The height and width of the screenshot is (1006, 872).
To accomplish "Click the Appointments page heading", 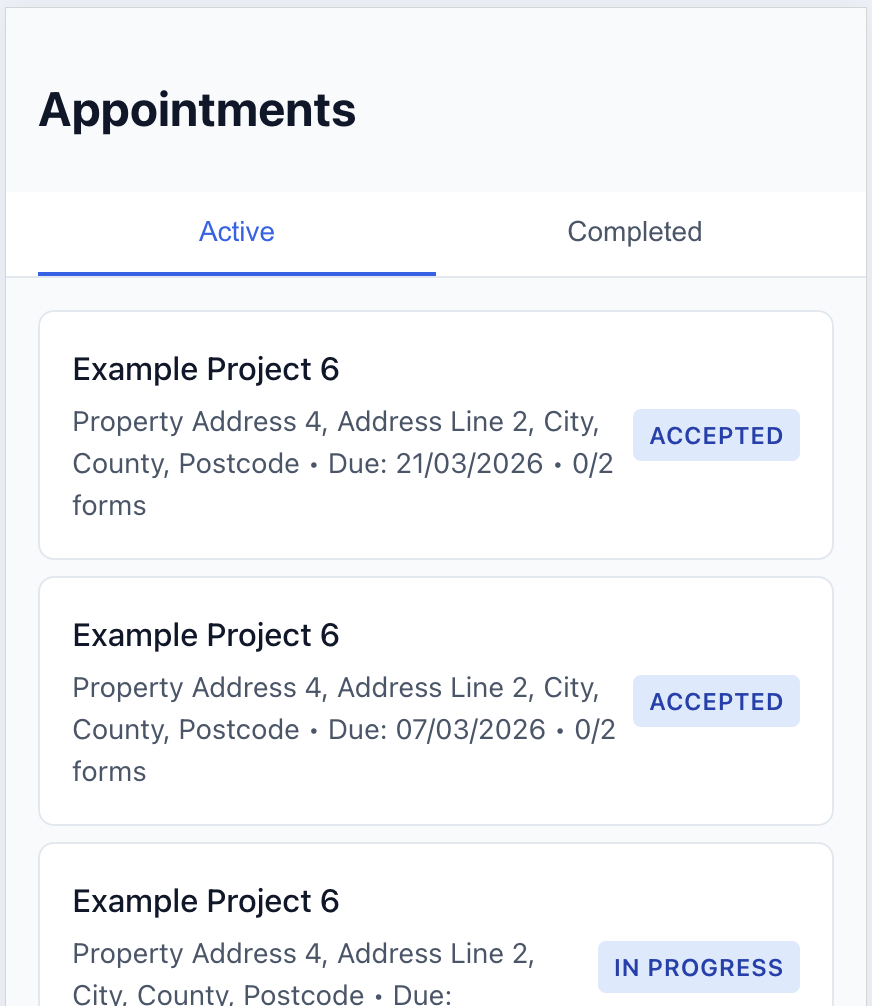I will (197, 110).
